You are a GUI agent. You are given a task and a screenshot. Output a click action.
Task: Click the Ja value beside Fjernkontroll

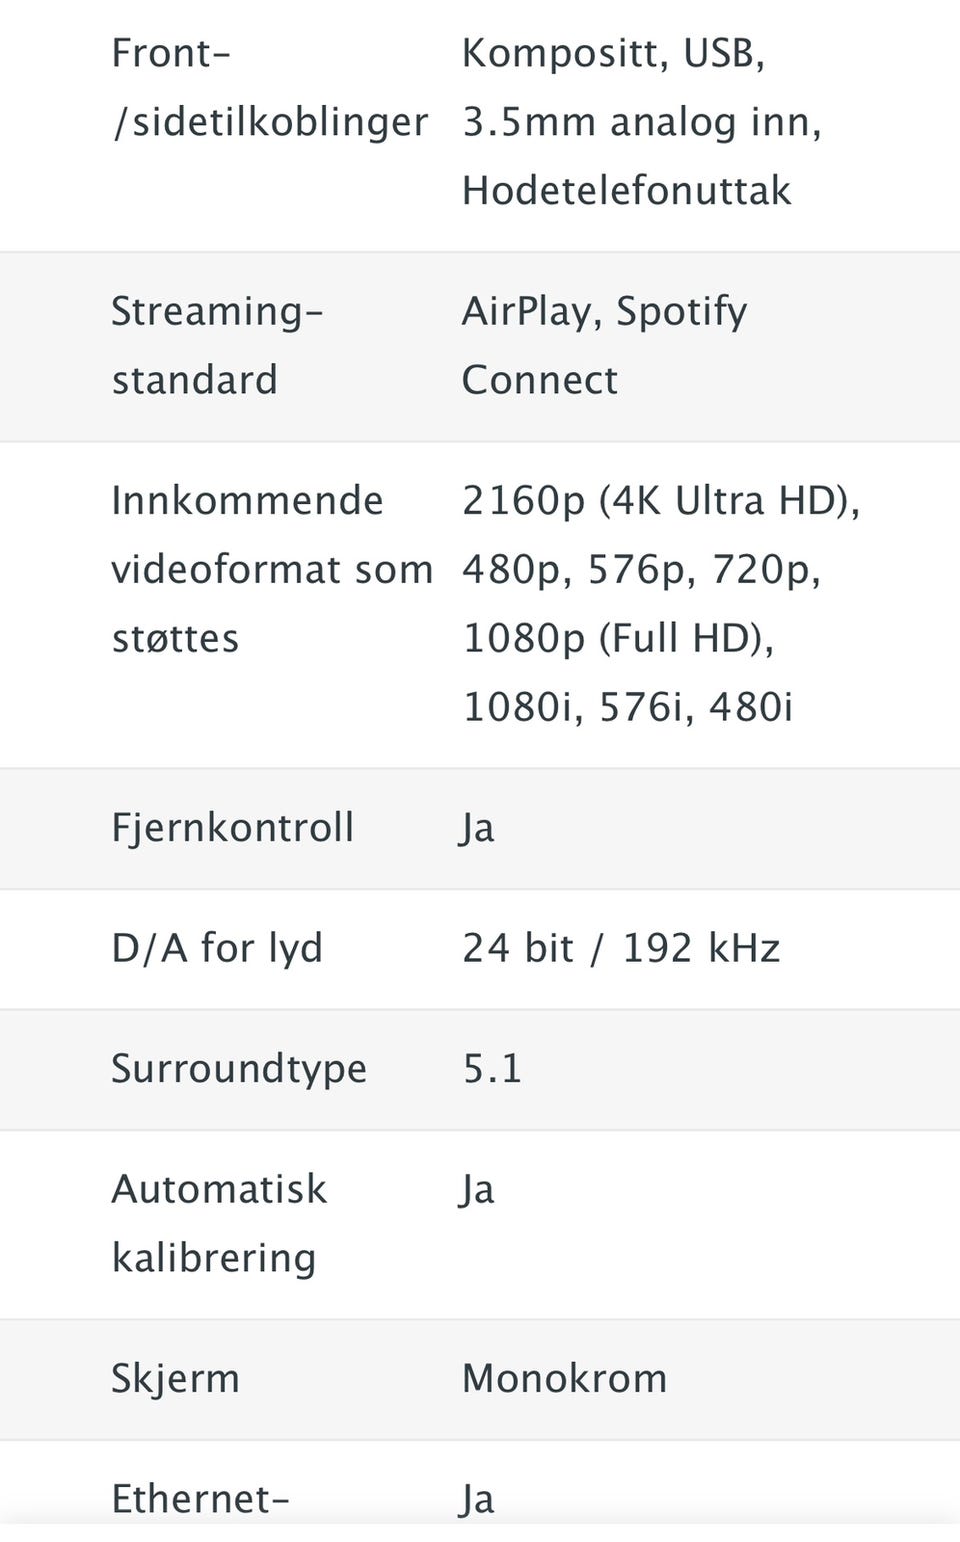477,828
